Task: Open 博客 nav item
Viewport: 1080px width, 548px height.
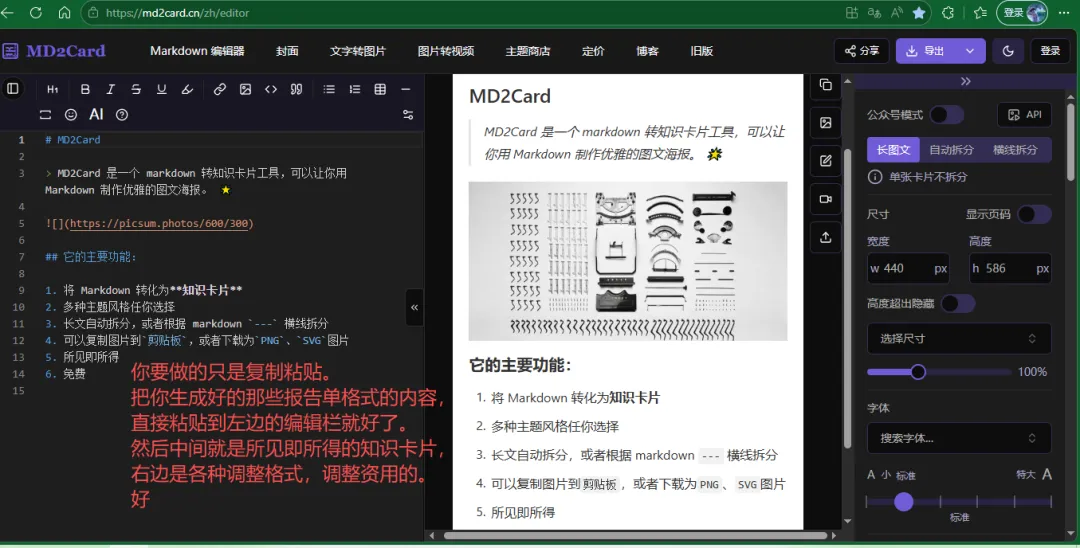Action: click(647, 51)
